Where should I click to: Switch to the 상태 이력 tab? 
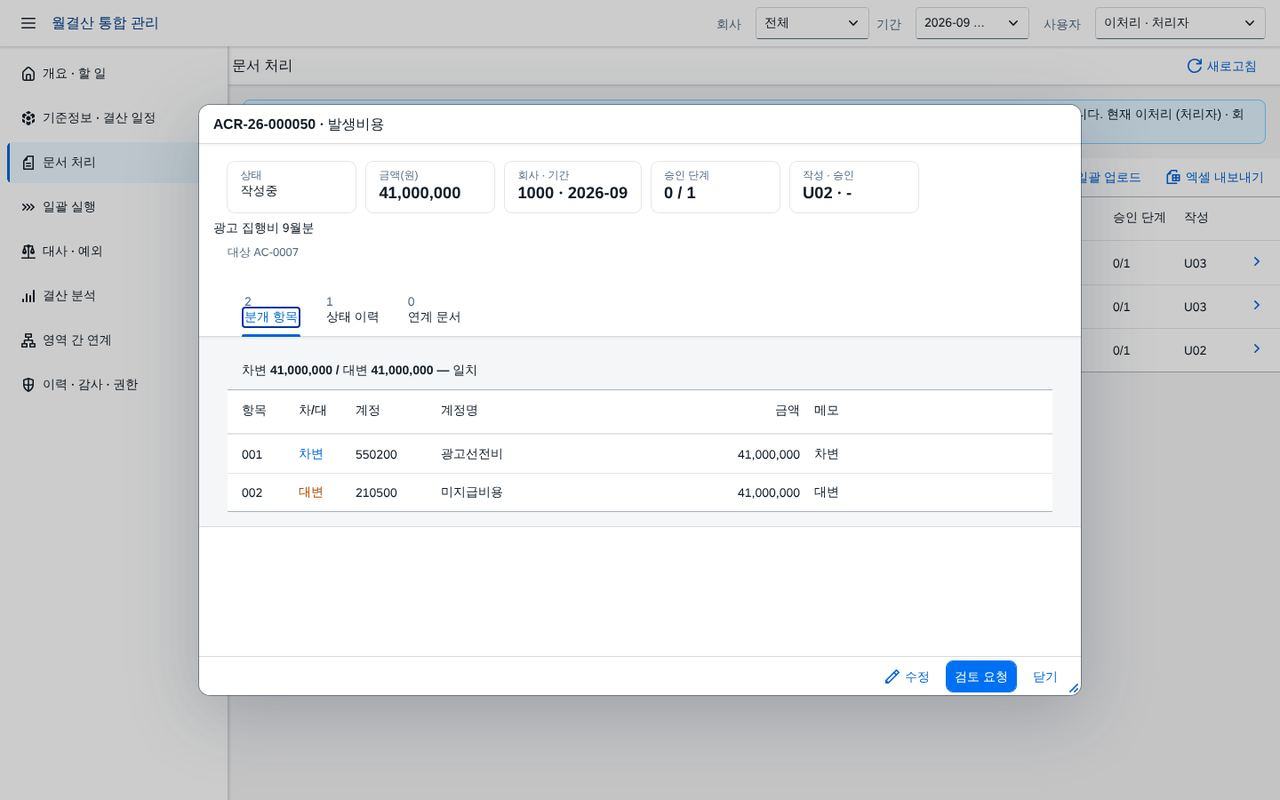[352, 311]
